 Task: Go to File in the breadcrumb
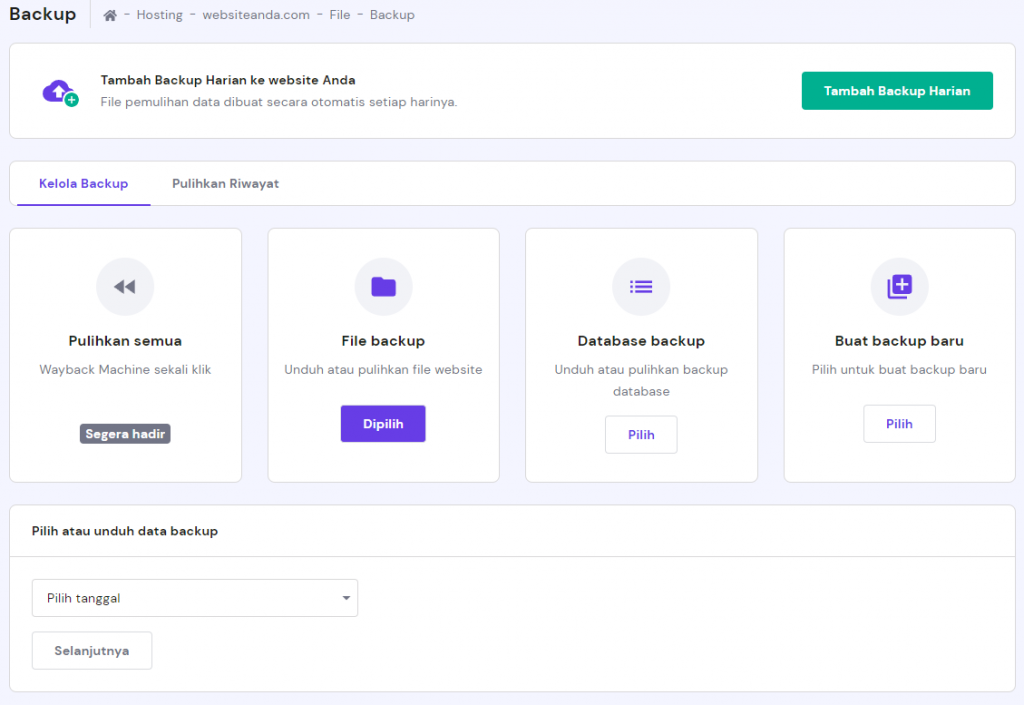click(x=340, y=16)
